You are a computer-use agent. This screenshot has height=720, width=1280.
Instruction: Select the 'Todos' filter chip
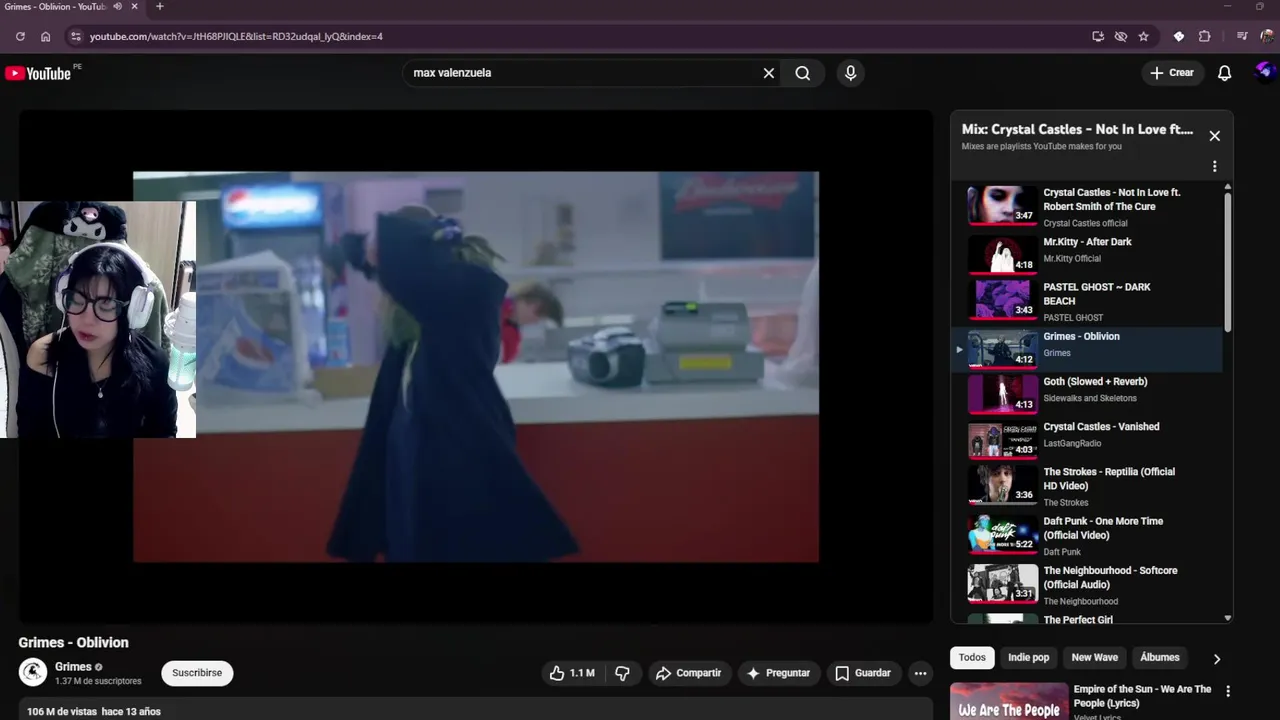click(x=972, y=657)
